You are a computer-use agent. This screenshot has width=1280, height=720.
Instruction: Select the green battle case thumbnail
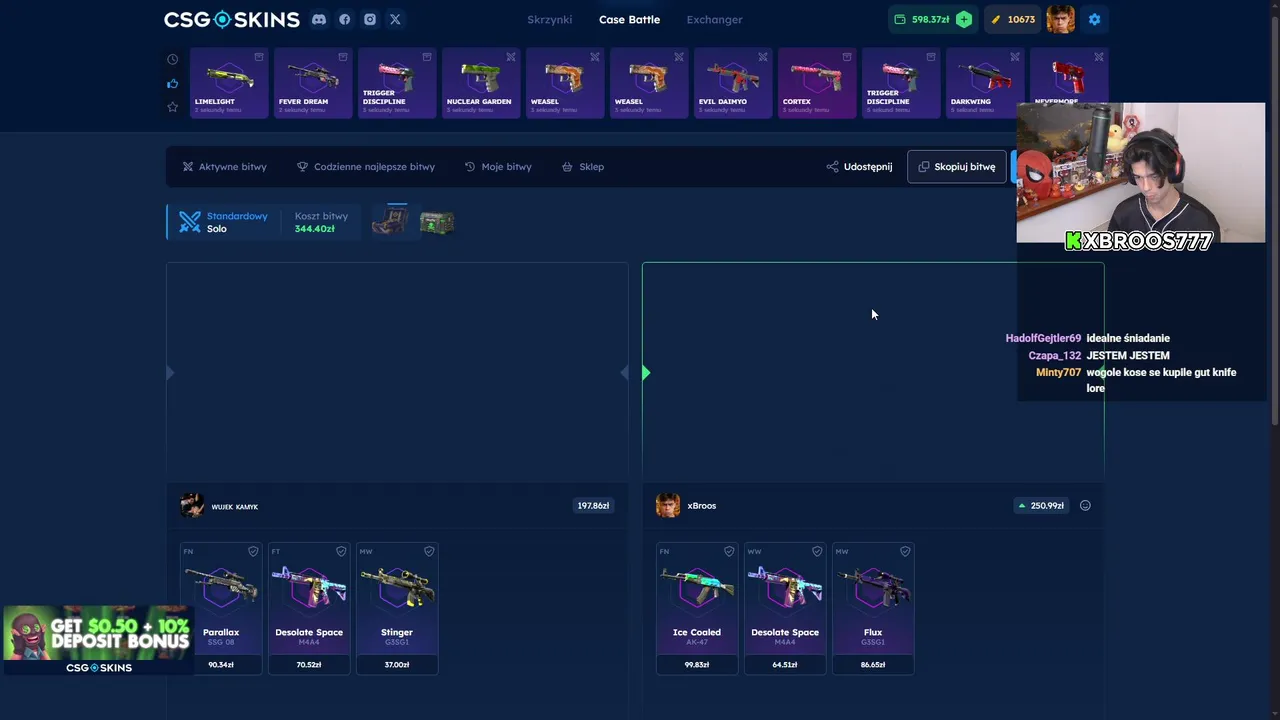tap(437, 222)
